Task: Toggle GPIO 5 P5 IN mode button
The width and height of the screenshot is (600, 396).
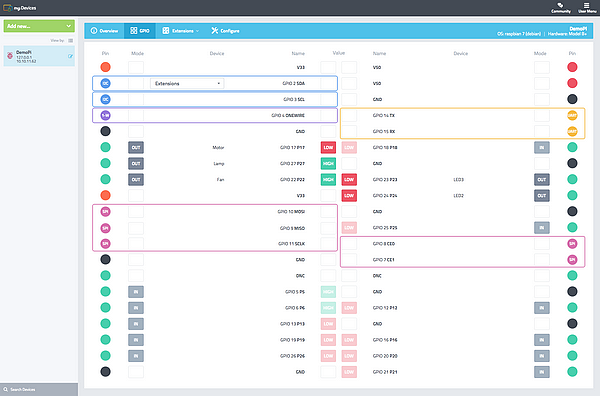Action: click(136, 292)
